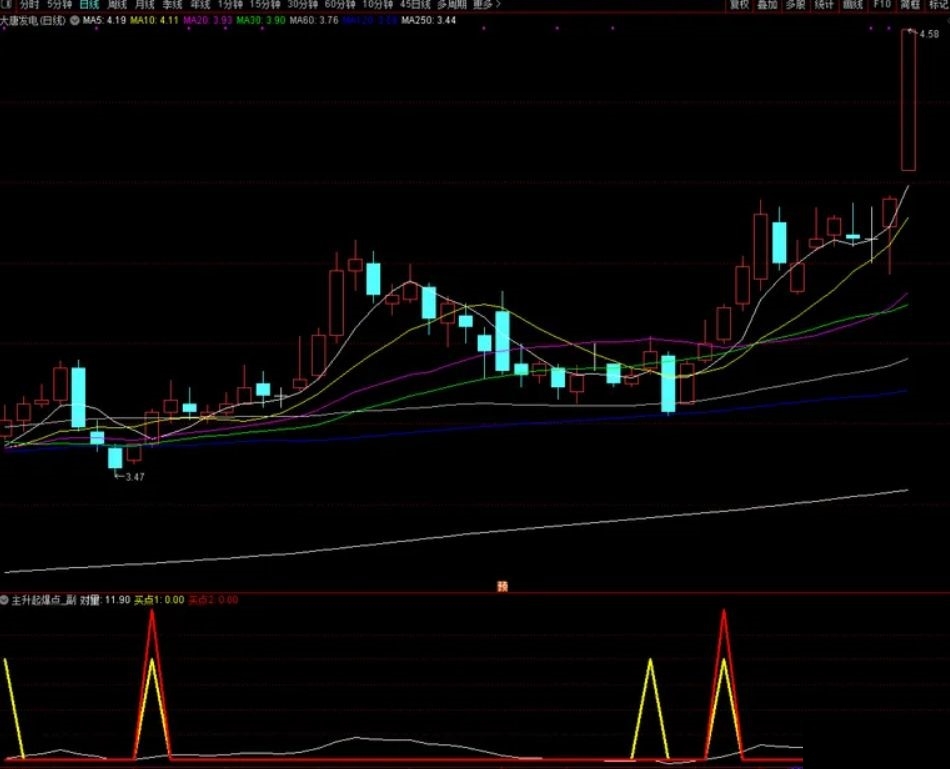Select the 60分钟 period tab
Screen dimensions: 950x769
click(x=340, y=4)
